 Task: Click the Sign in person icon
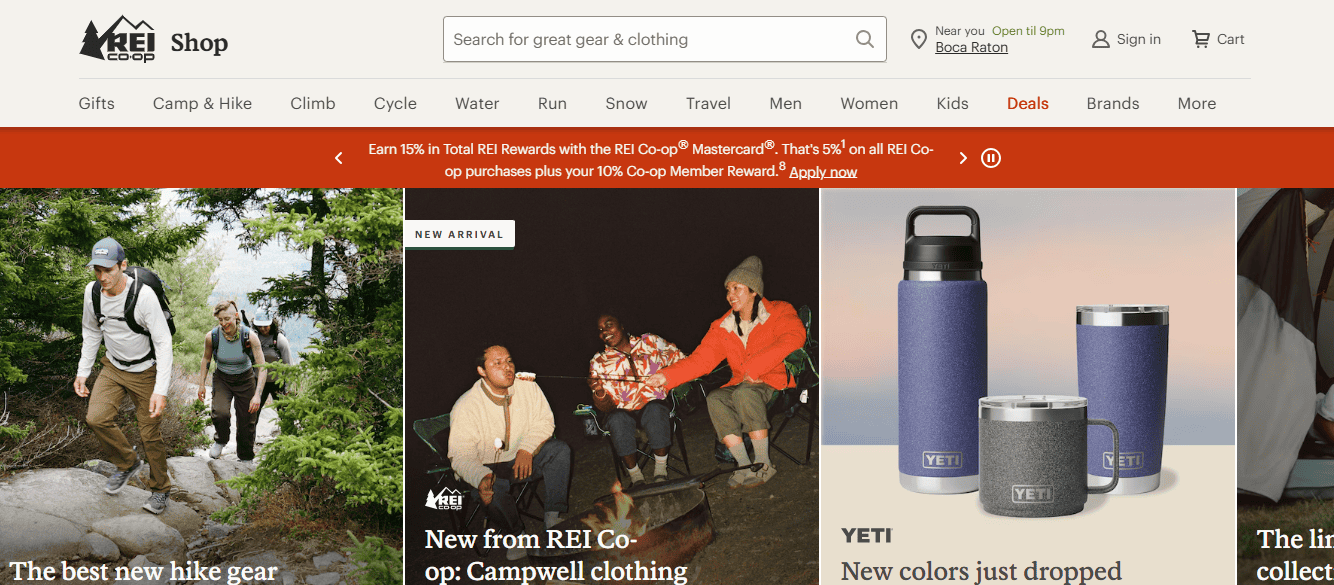(1101, 40)
